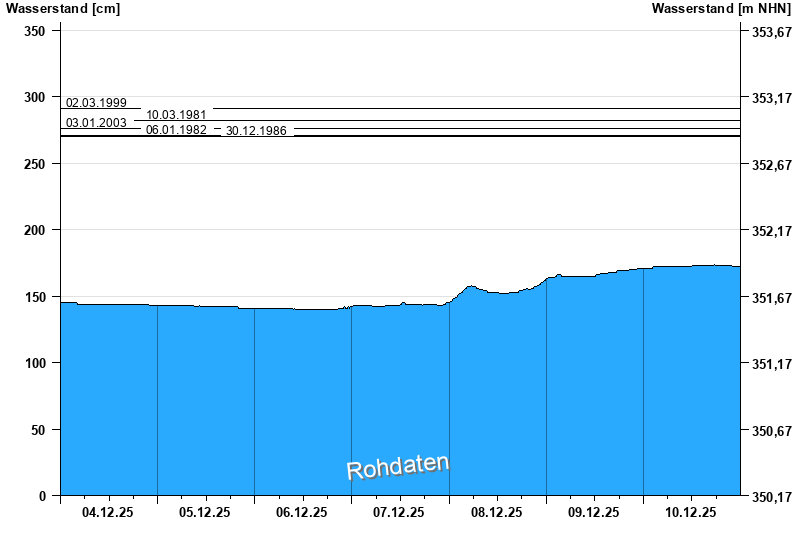The width and height of the screenshot is (800, 550).
Task: Click the 353,17 value on right axis
Action: 772,98
